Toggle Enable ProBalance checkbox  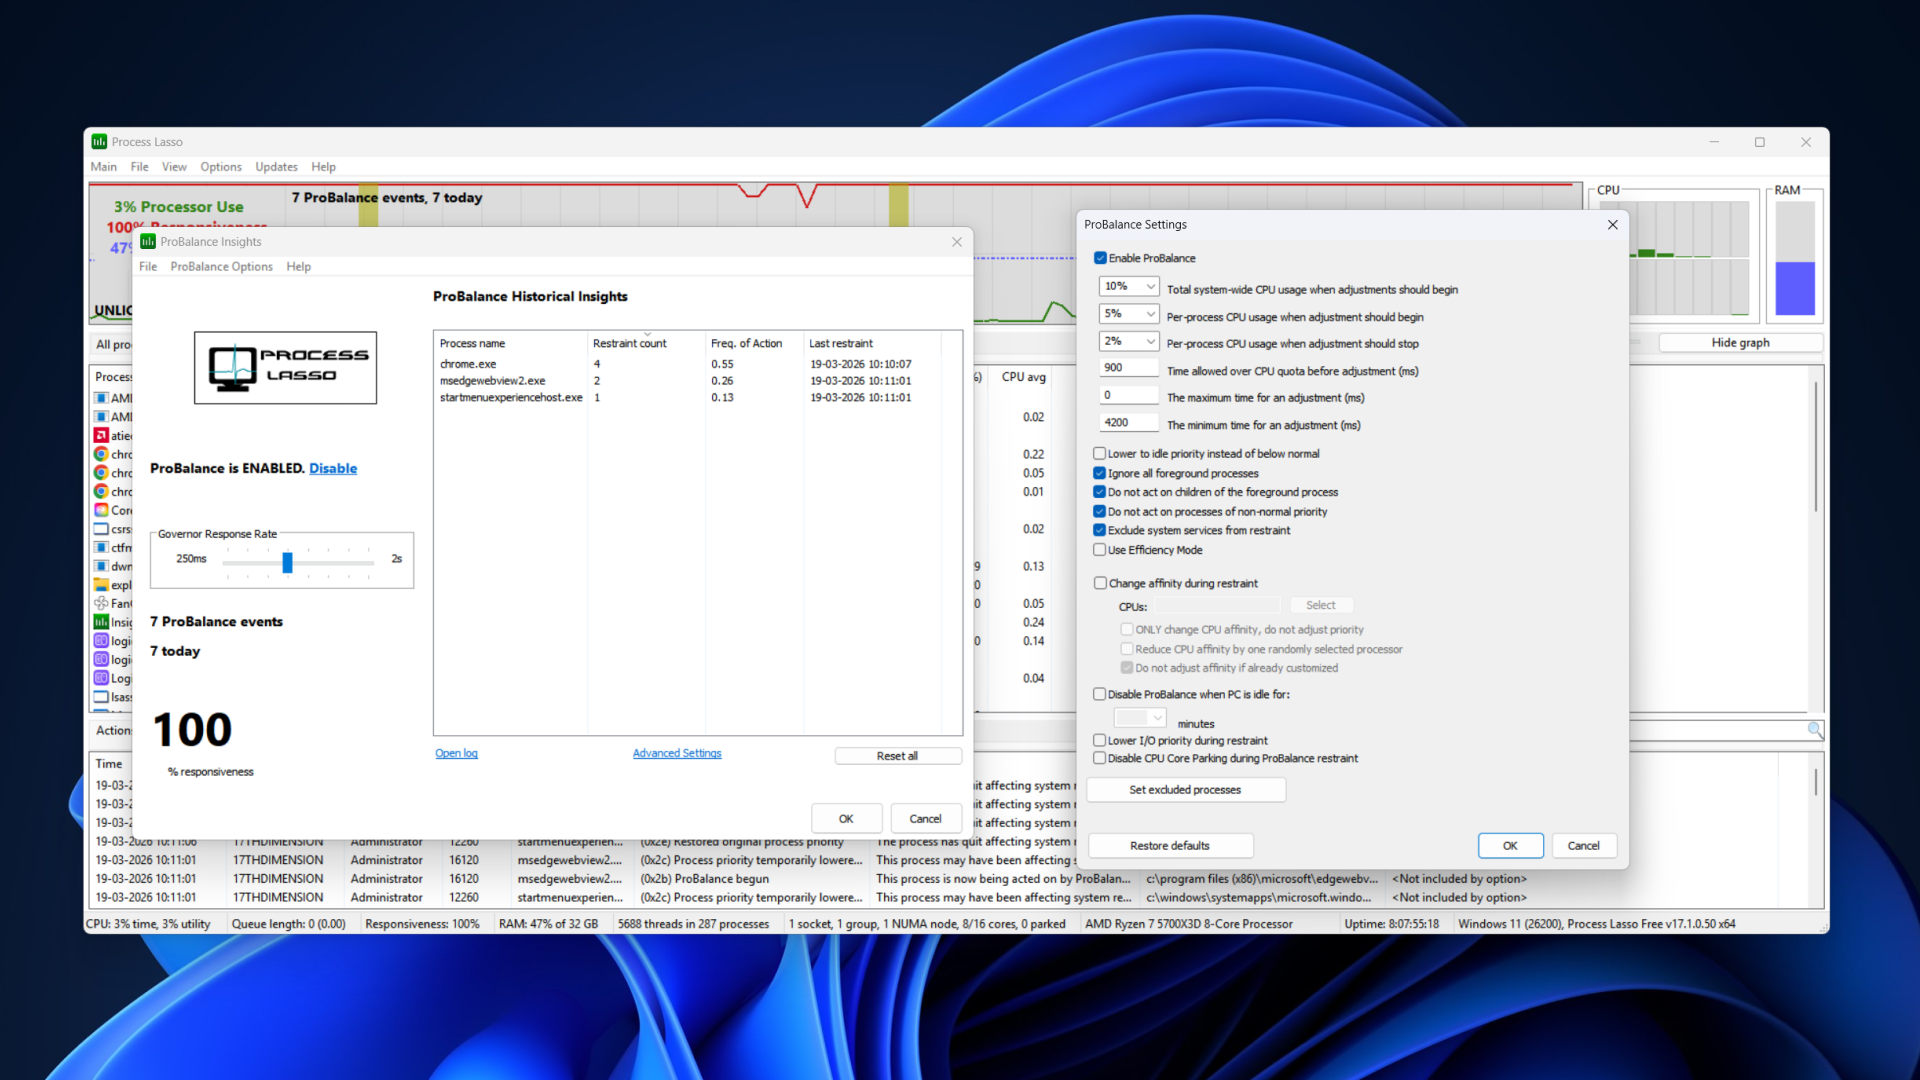point(1100,258)
